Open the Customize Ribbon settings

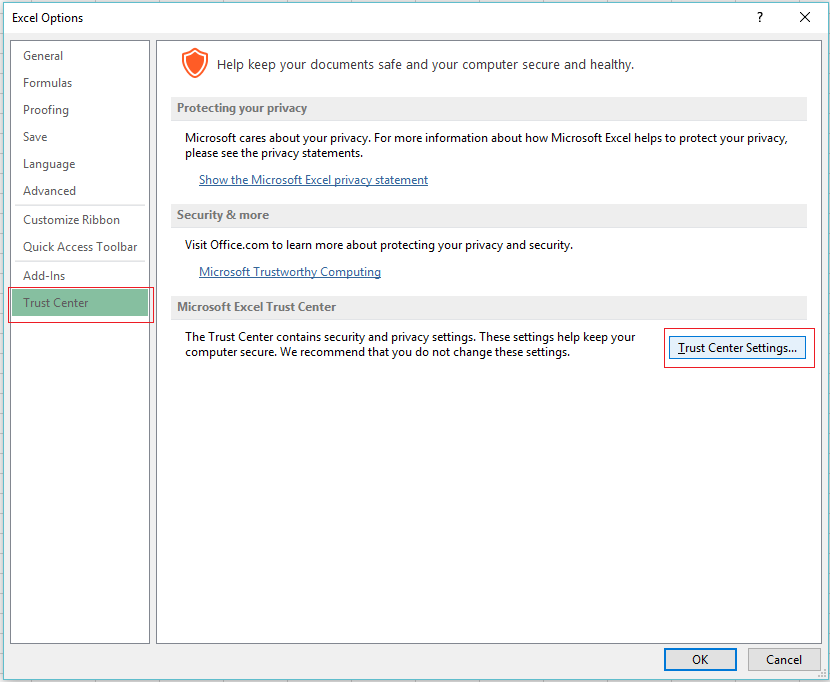(x=72, y=219)
